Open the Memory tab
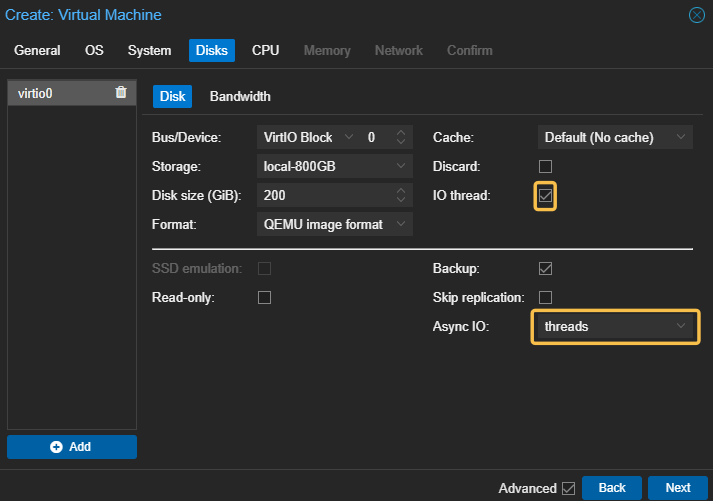This screenshot has height=501, width=713. point(327,50)
